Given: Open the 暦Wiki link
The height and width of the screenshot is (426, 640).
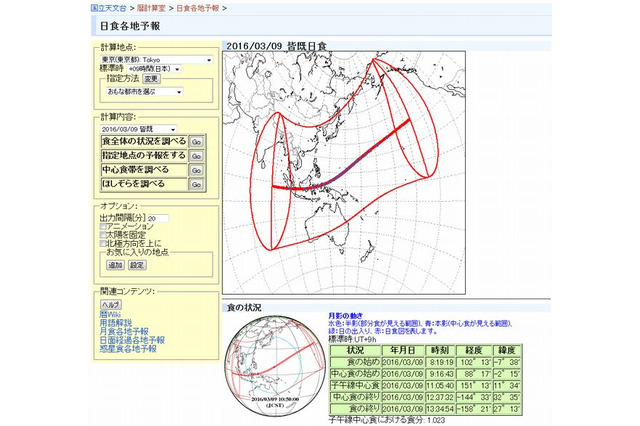Looking at the screenshot, I should click(110, 314).
